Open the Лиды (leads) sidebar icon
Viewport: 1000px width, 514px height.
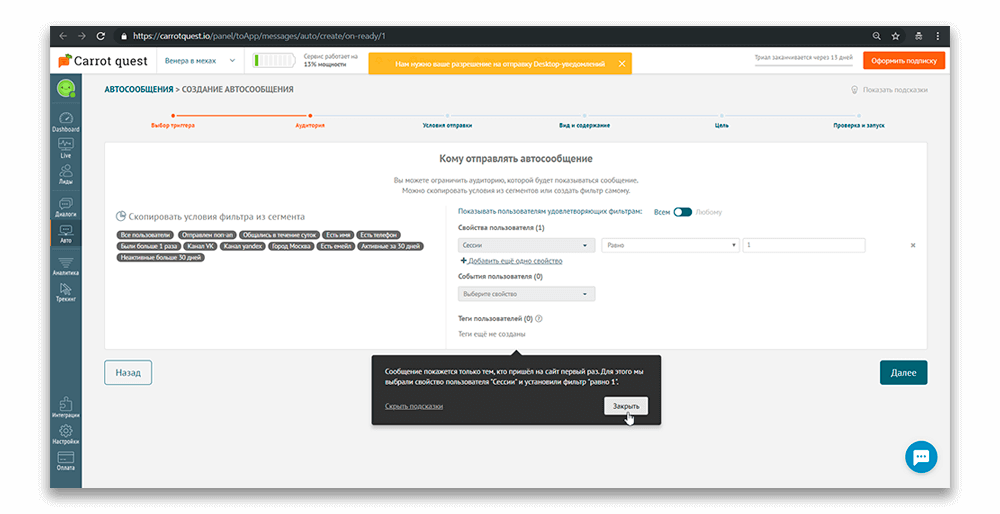coord(66,174)
